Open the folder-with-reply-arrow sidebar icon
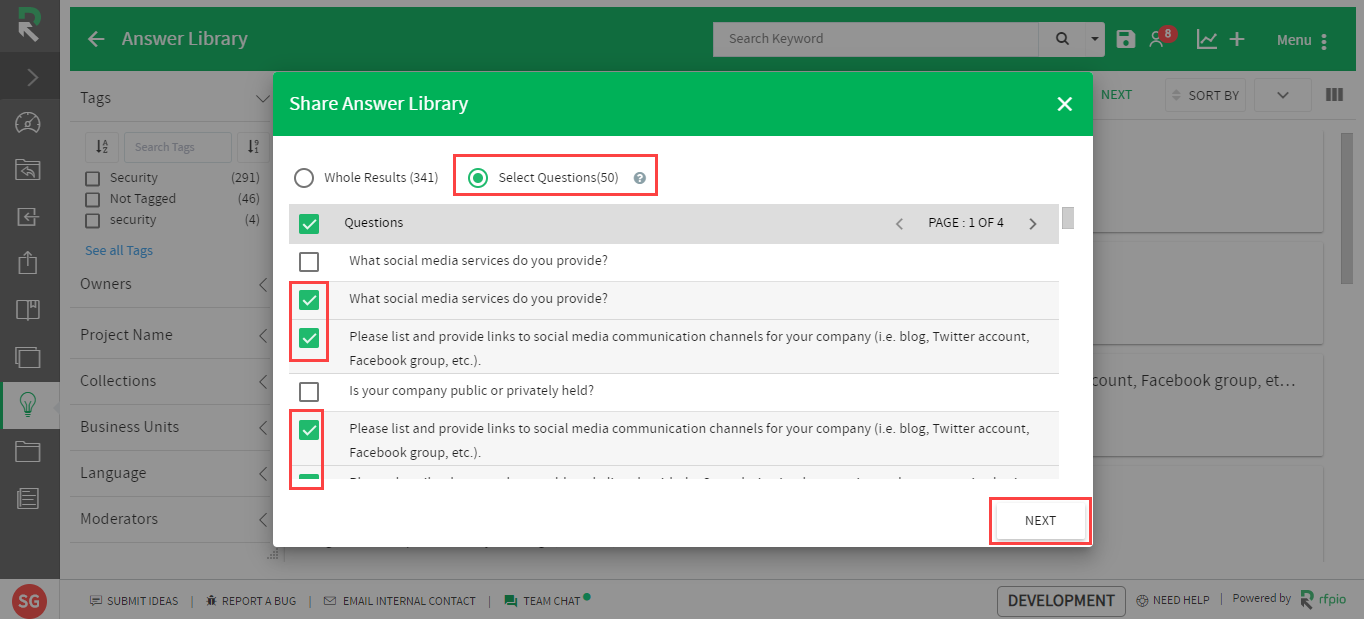The width and height of the screenshot is (1364, 619). (28, 169)
